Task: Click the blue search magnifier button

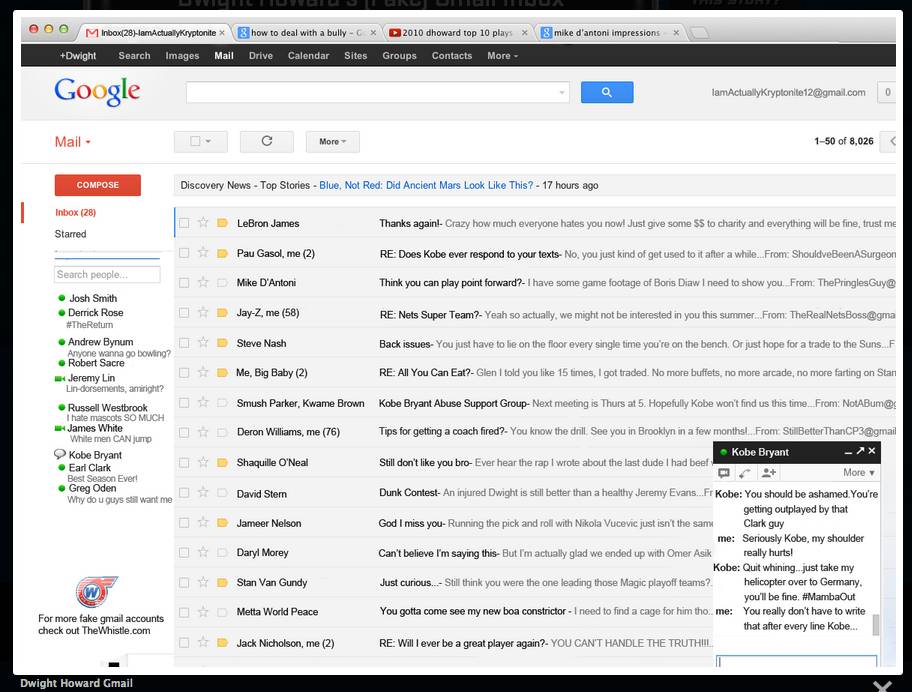Action: click(607, 92)
